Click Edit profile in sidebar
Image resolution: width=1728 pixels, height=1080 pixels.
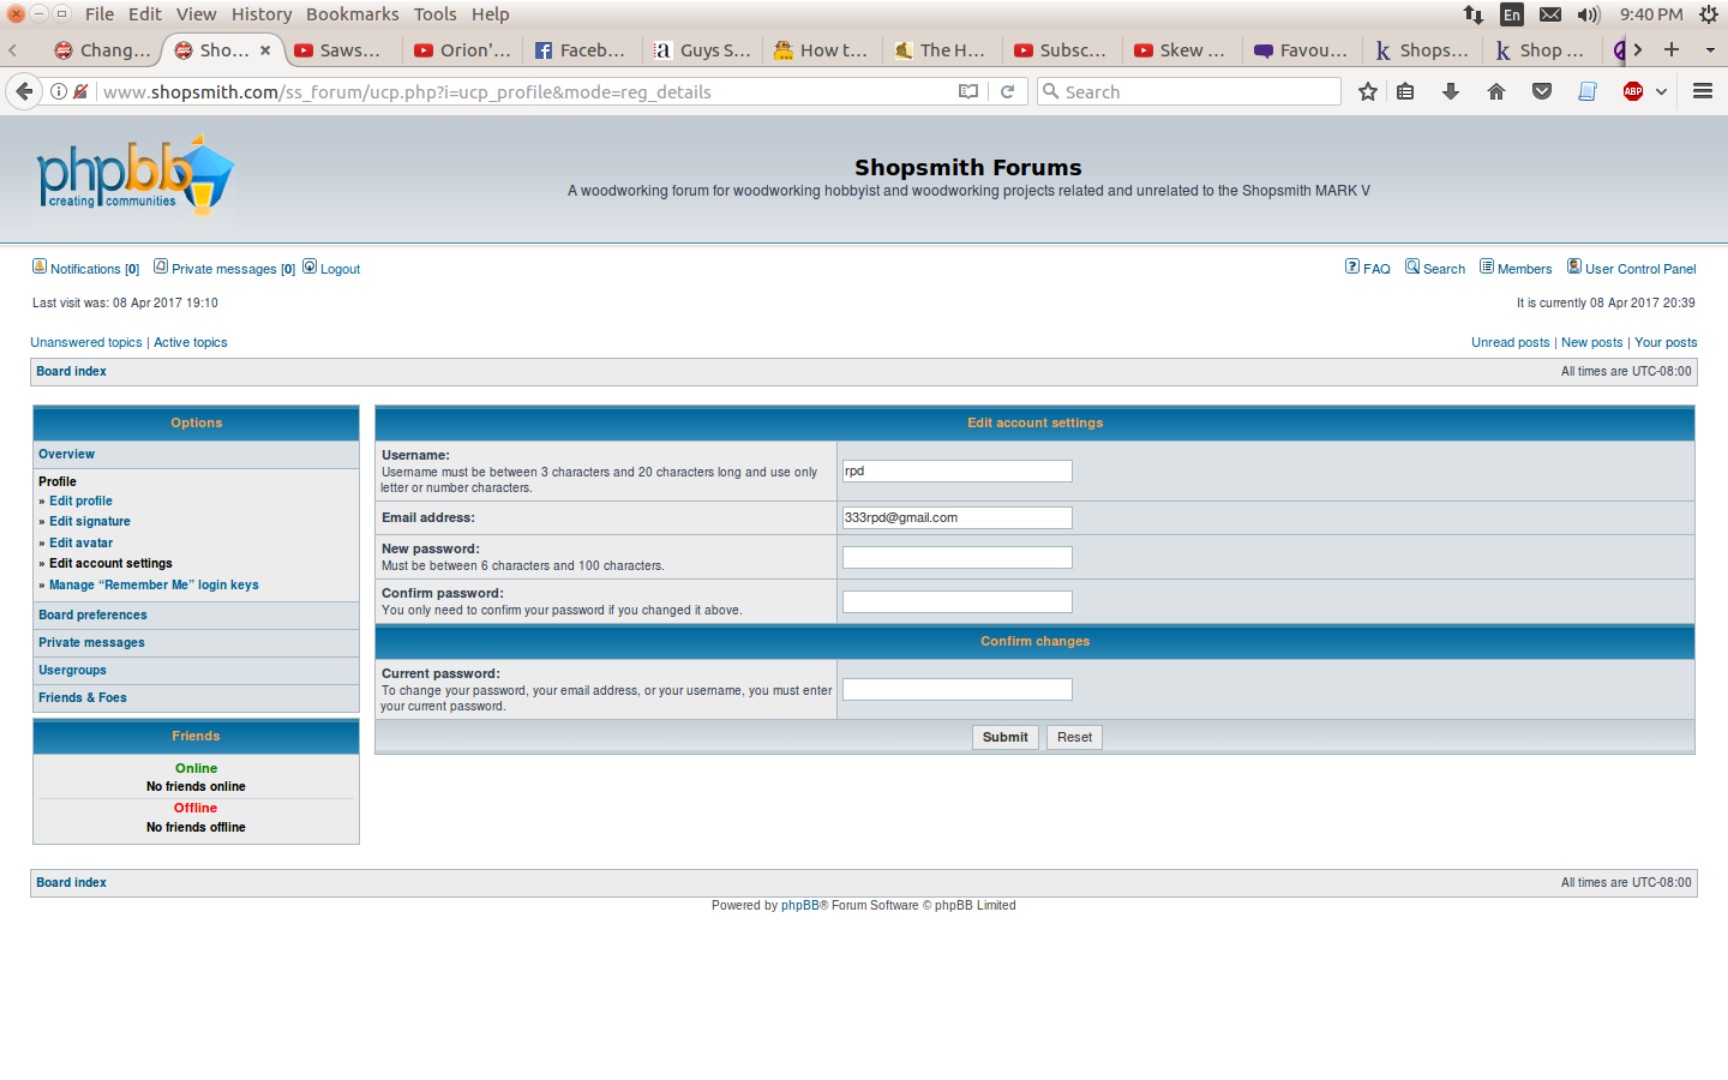click(x=81, y=501)
